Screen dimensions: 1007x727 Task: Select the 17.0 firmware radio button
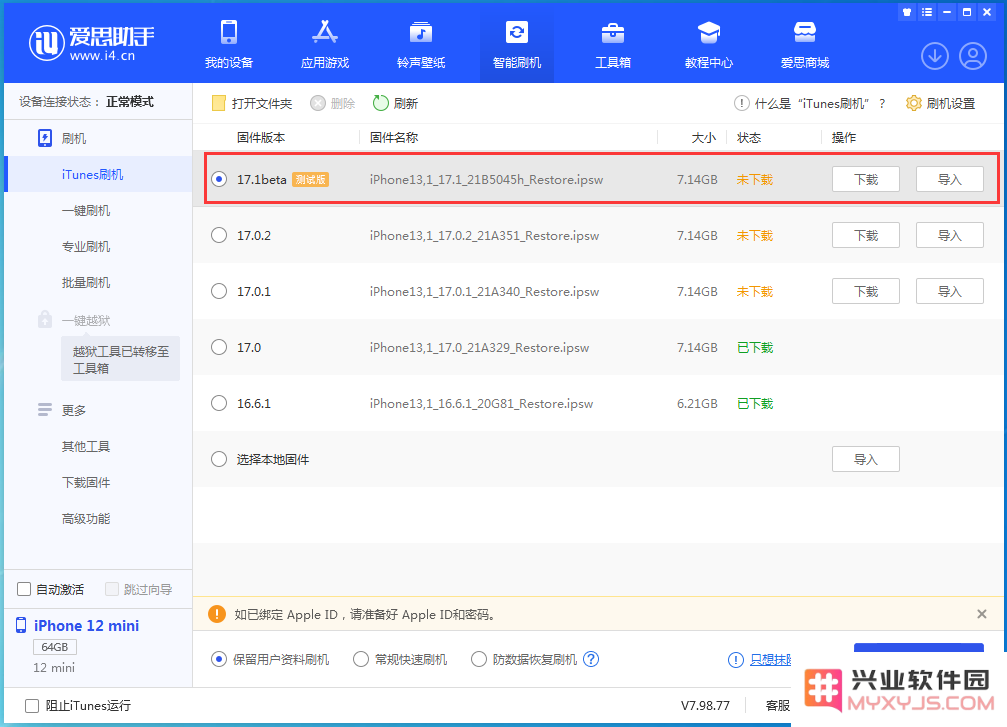(x=219, y=347)
